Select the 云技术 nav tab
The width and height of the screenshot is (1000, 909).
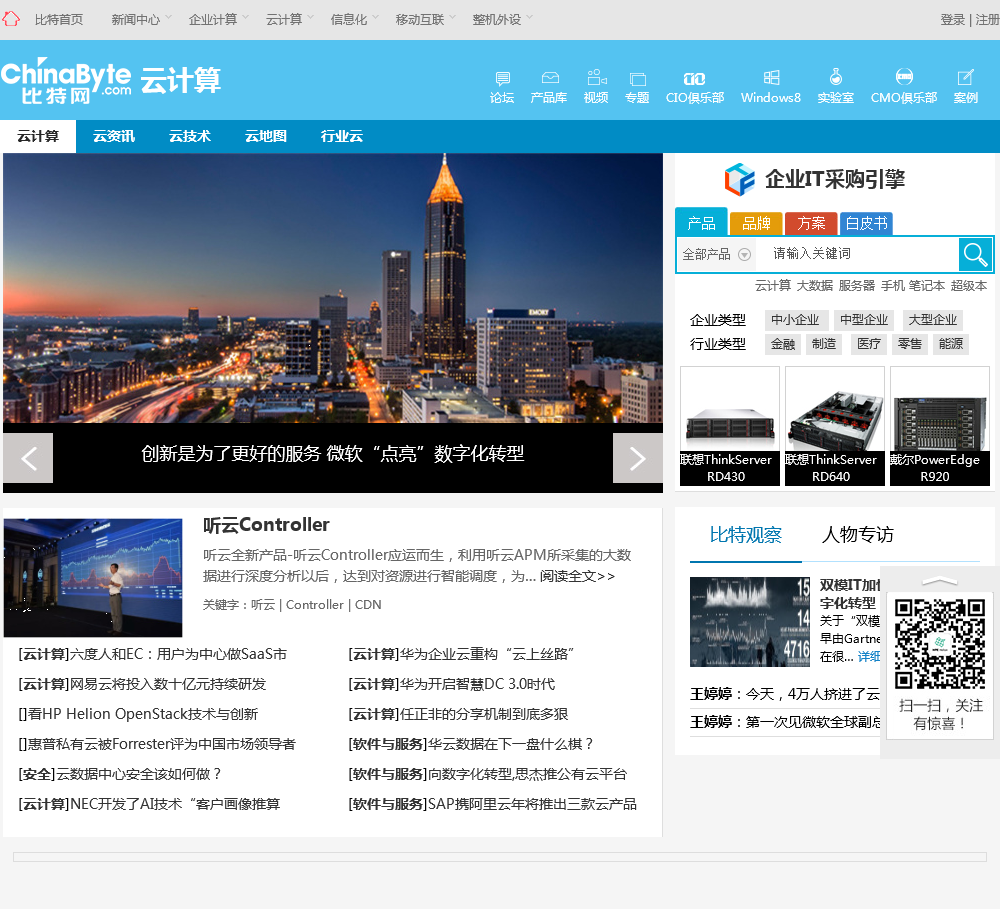coord(189,136)
